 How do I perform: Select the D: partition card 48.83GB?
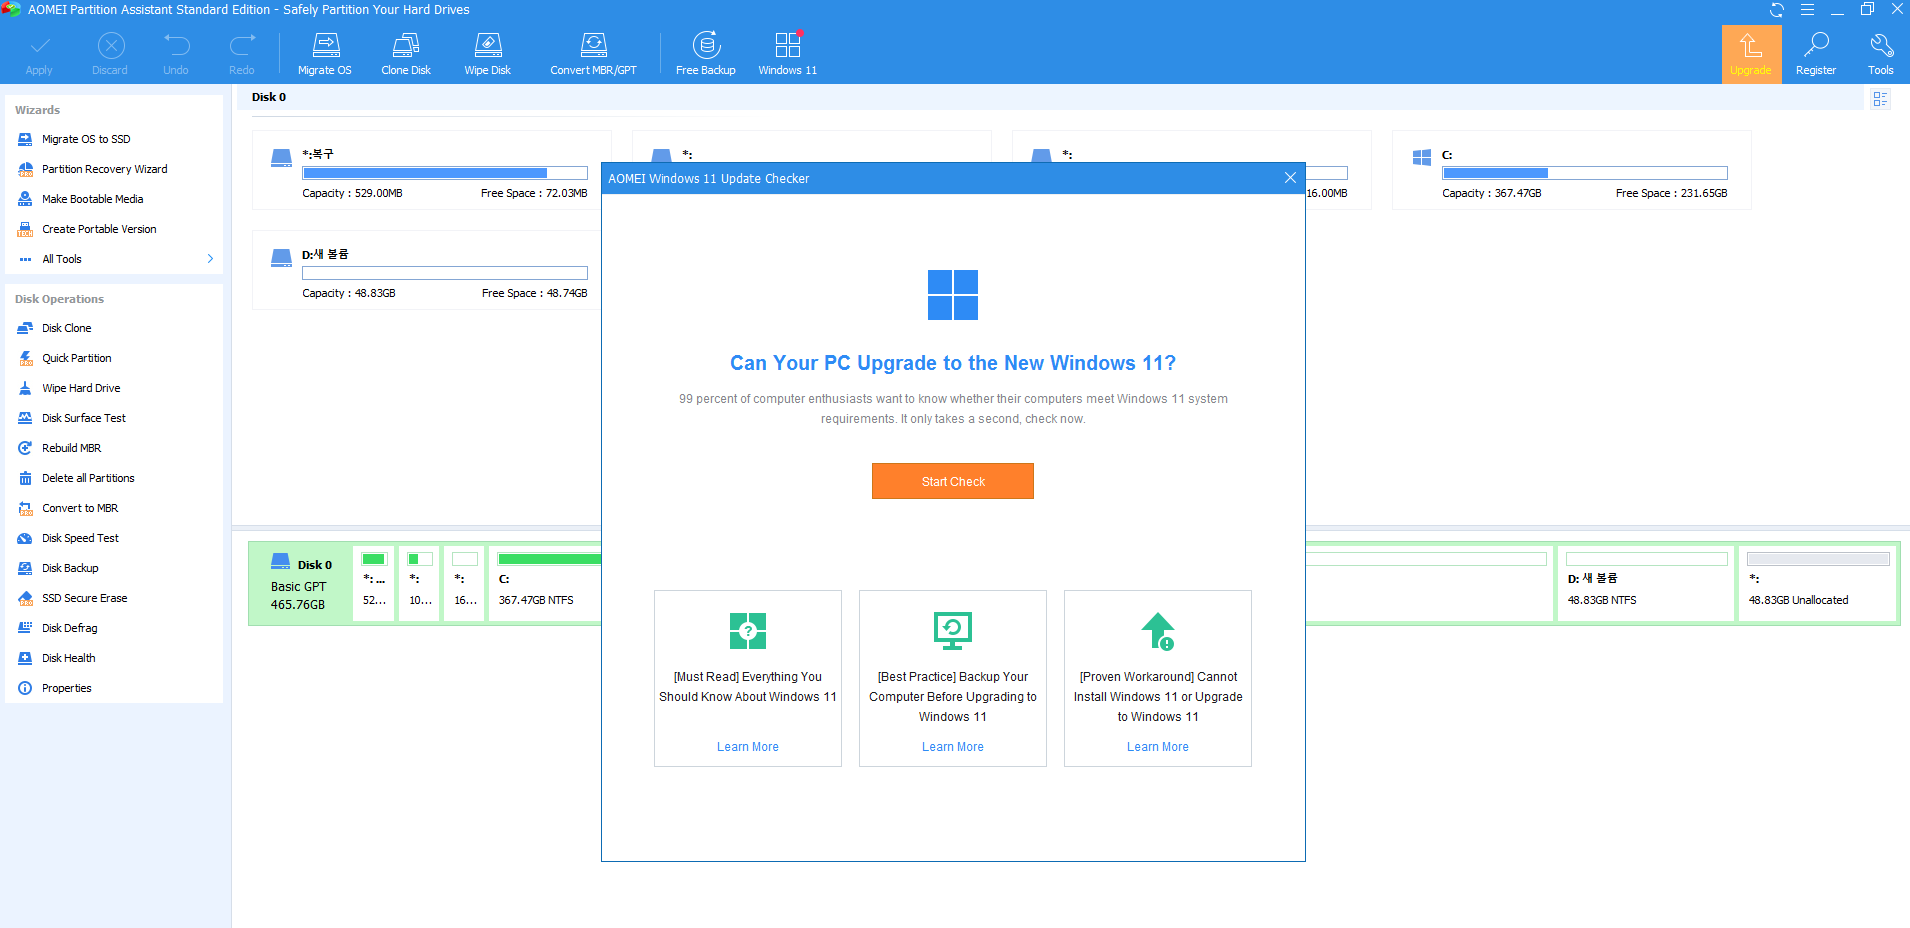(x=427, y=270)
